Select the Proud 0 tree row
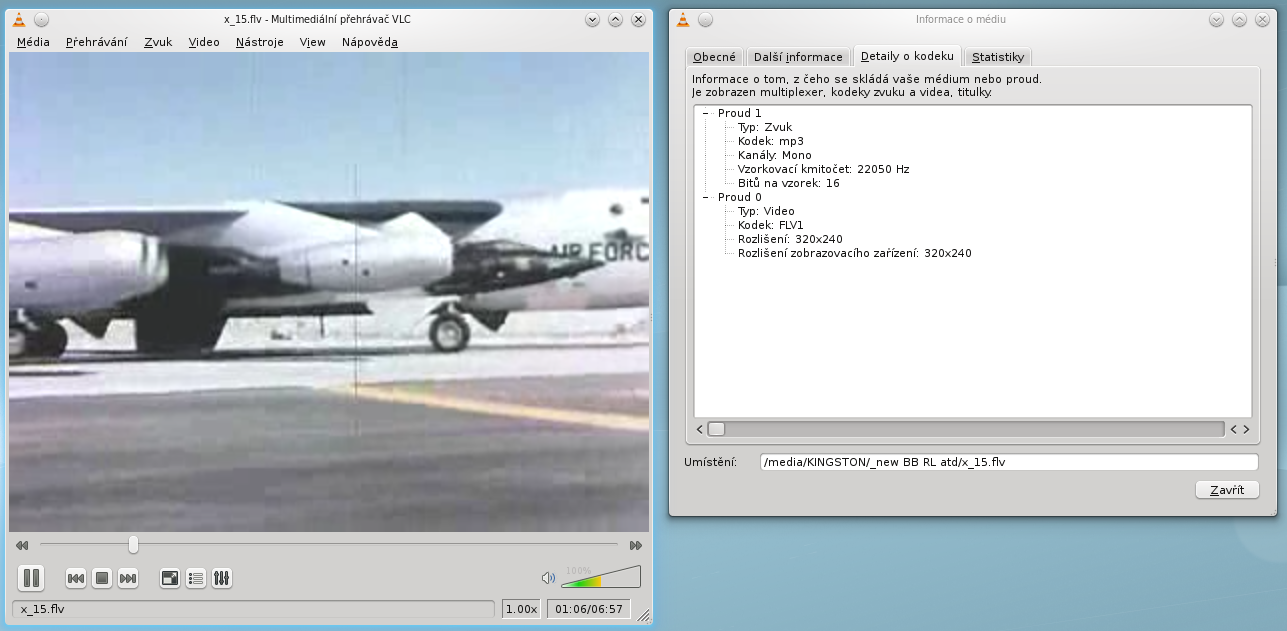The height and width of the screenshot is (631, 1287). click(740, 197)
